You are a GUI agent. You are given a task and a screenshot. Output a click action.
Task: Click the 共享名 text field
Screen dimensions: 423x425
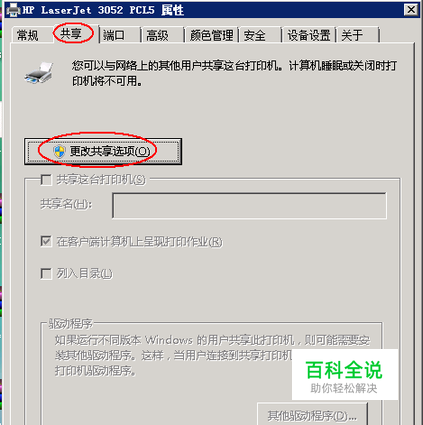click(x=249, y=205)
